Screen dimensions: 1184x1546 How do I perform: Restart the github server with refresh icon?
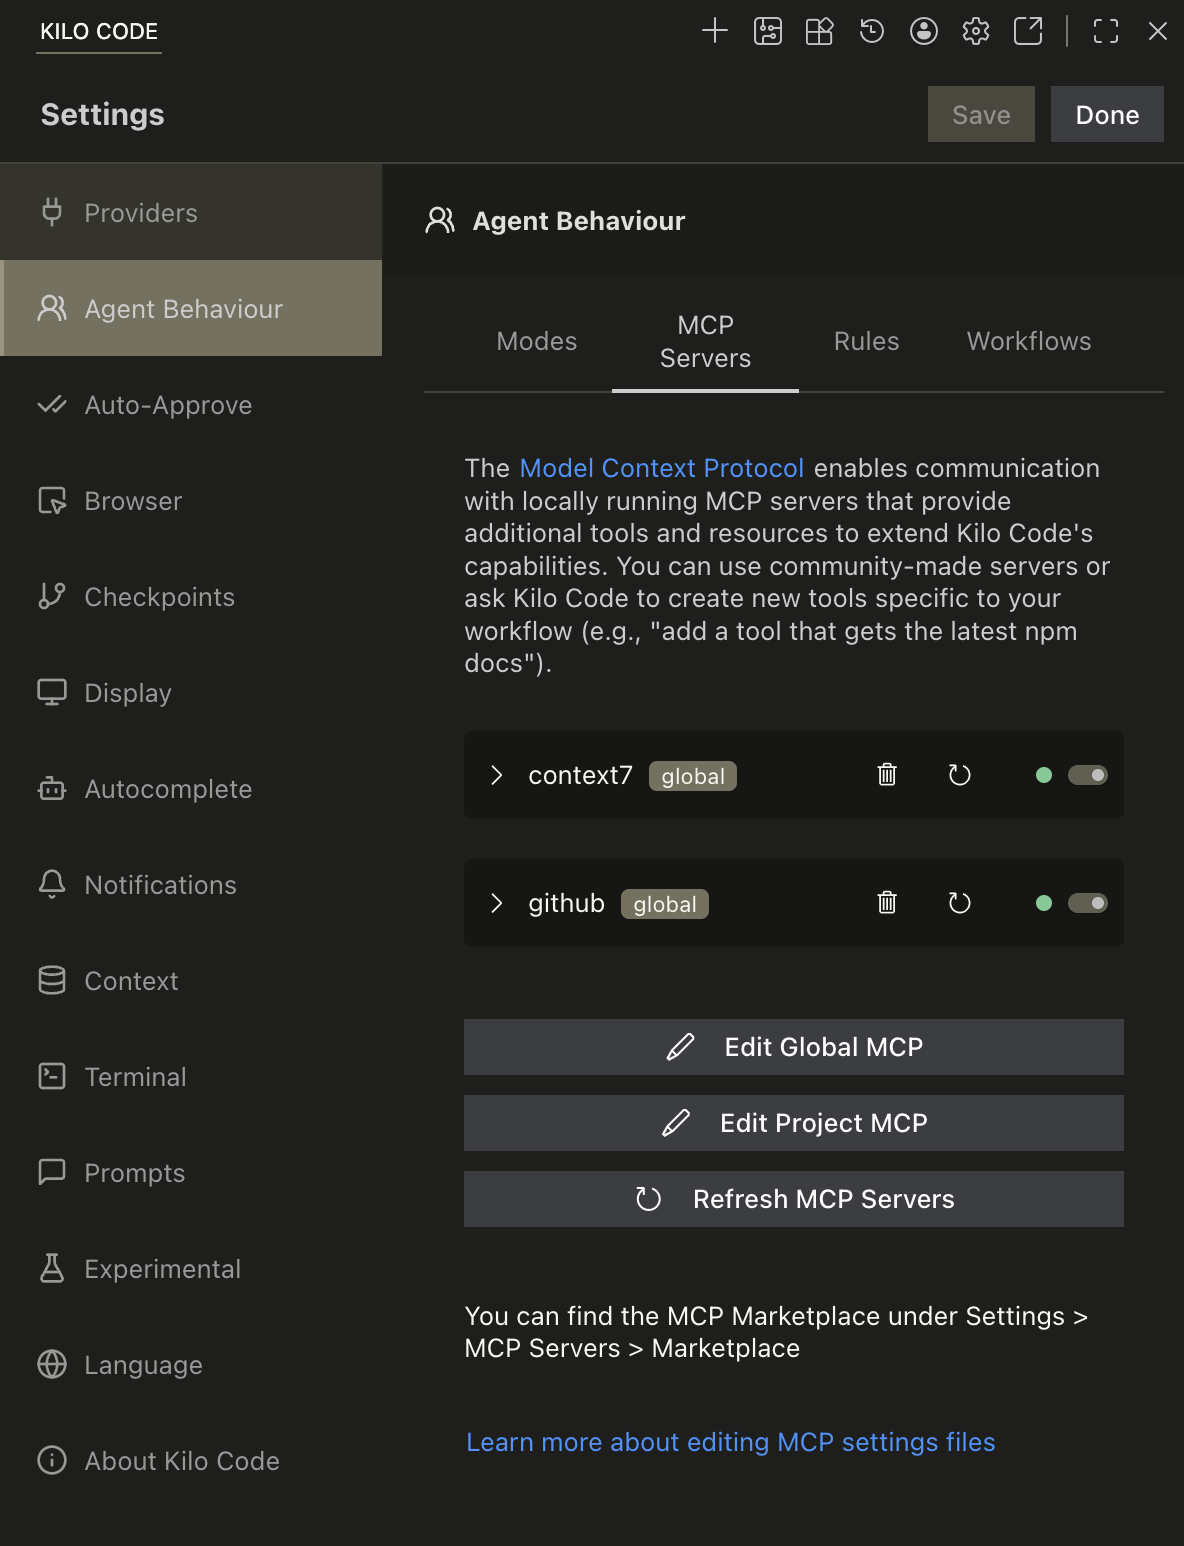click(959, 903)
